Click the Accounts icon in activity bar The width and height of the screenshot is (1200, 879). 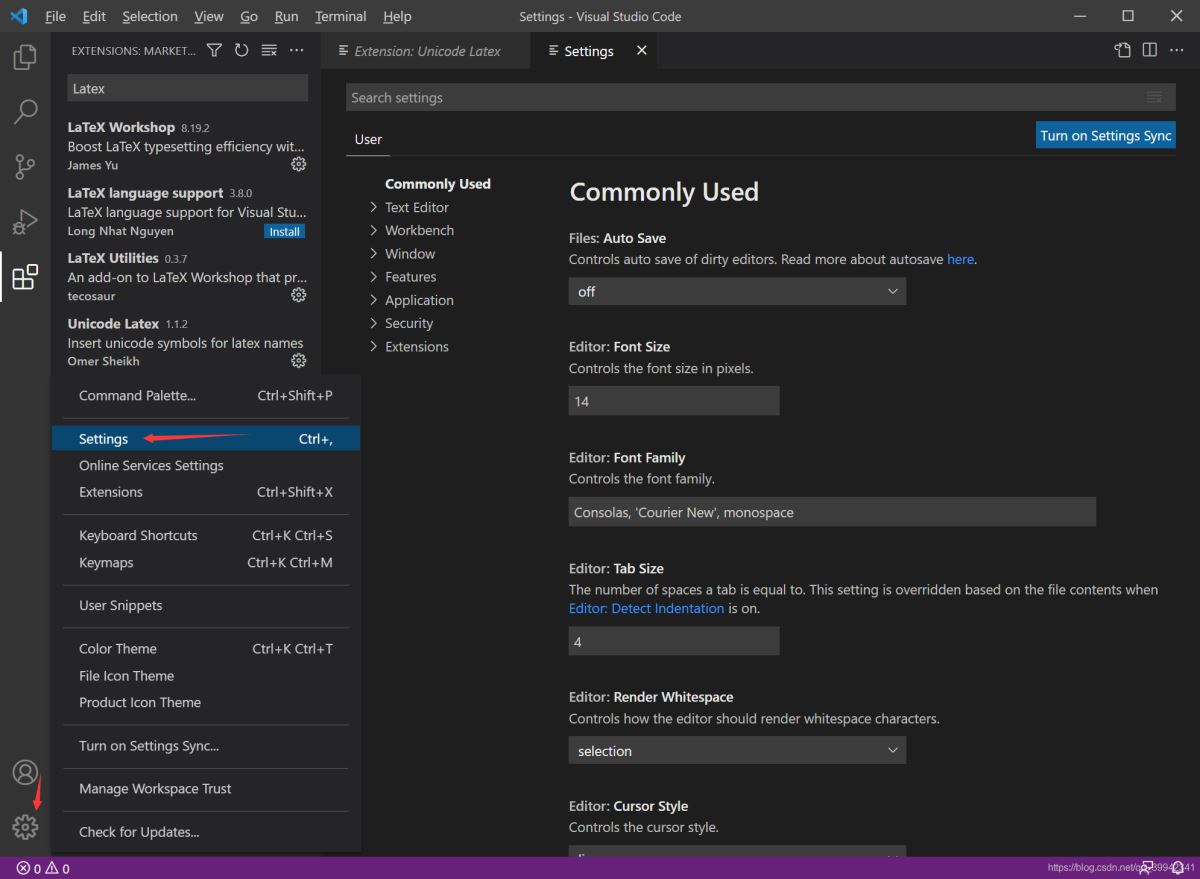(25, 773)
